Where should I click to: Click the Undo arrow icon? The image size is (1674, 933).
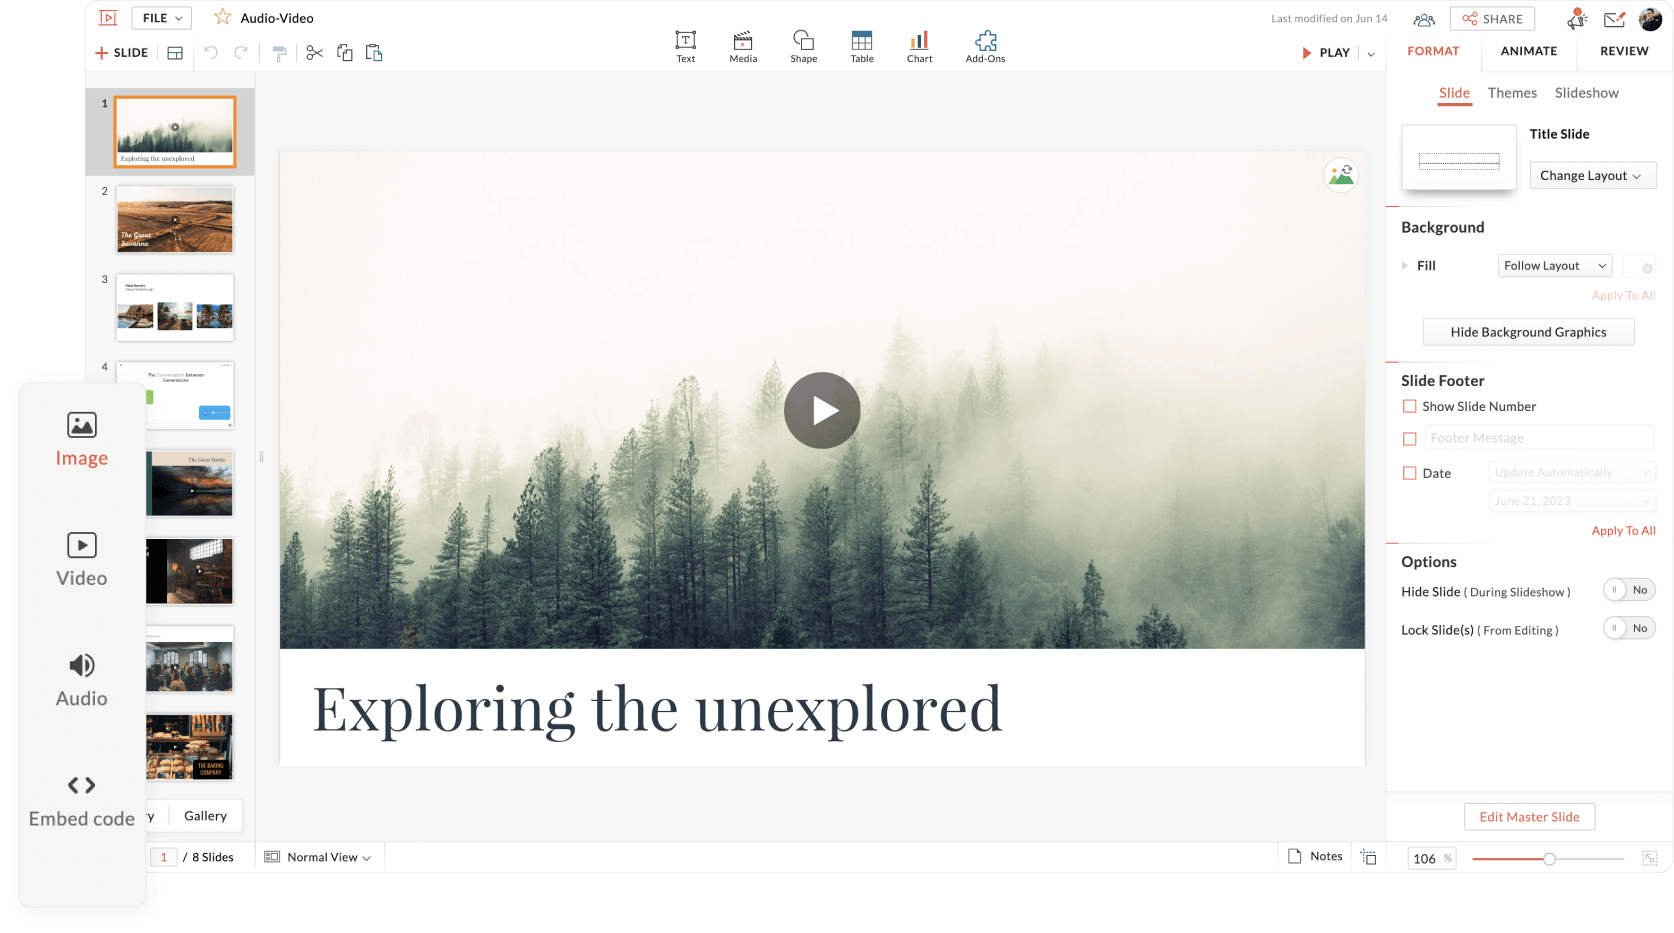coord(211,53)
